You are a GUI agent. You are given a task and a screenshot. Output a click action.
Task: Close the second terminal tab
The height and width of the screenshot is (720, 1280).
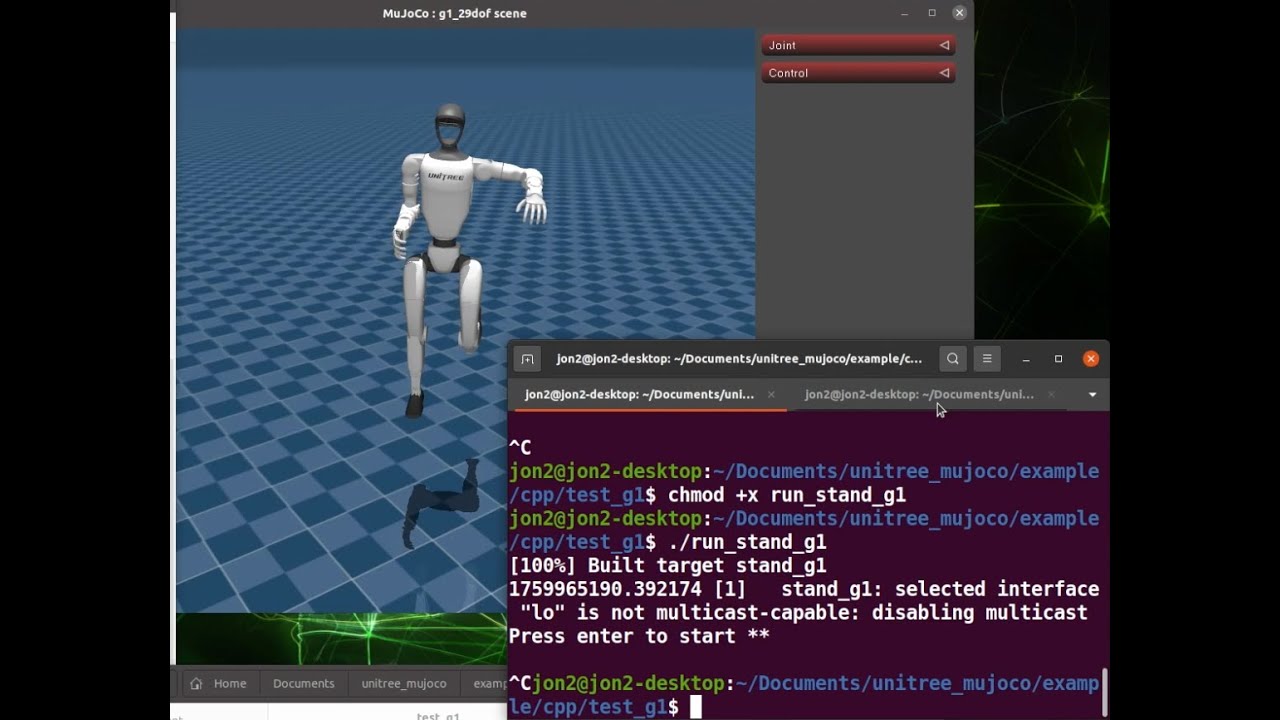point(1051,395)
